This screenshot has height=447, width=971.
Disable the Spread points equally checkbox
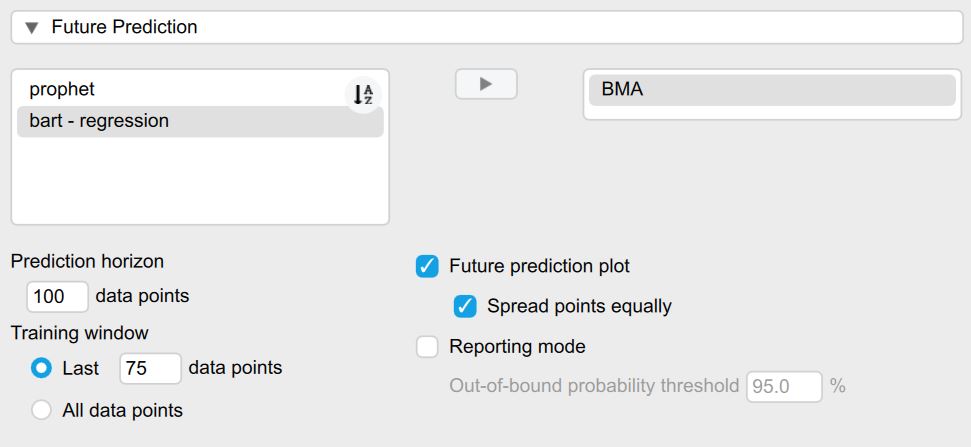(x=465, y=306)
